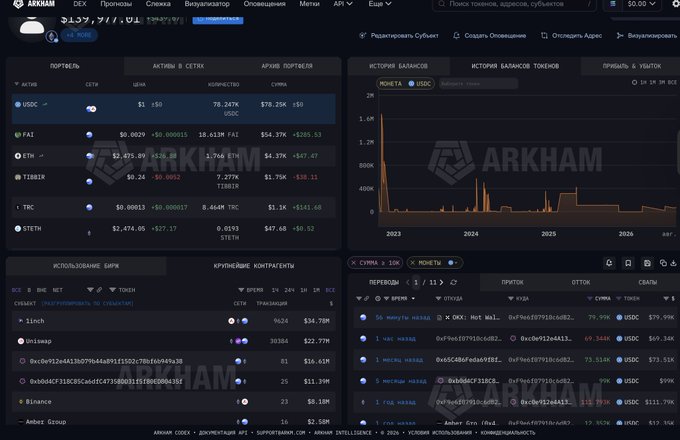Screen dimensions: 680x440
Task: Click the +4 MORE badge
Action: (x=79, y=35)
